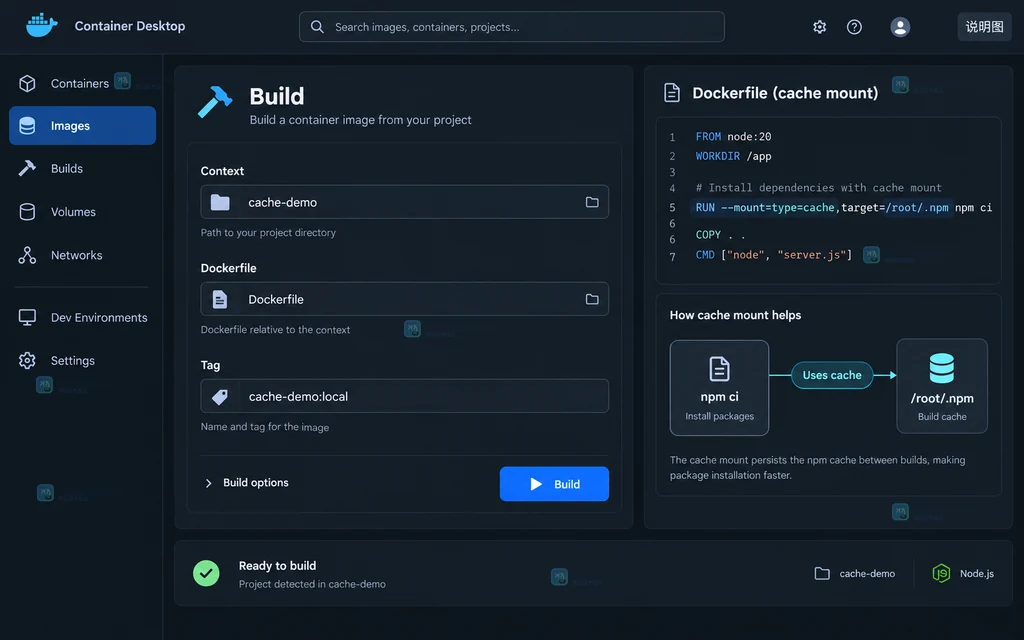Viewport: 1024px width, 640px height.
Task: Click the Tag field cache-demo:local
Action: point(405,396)
